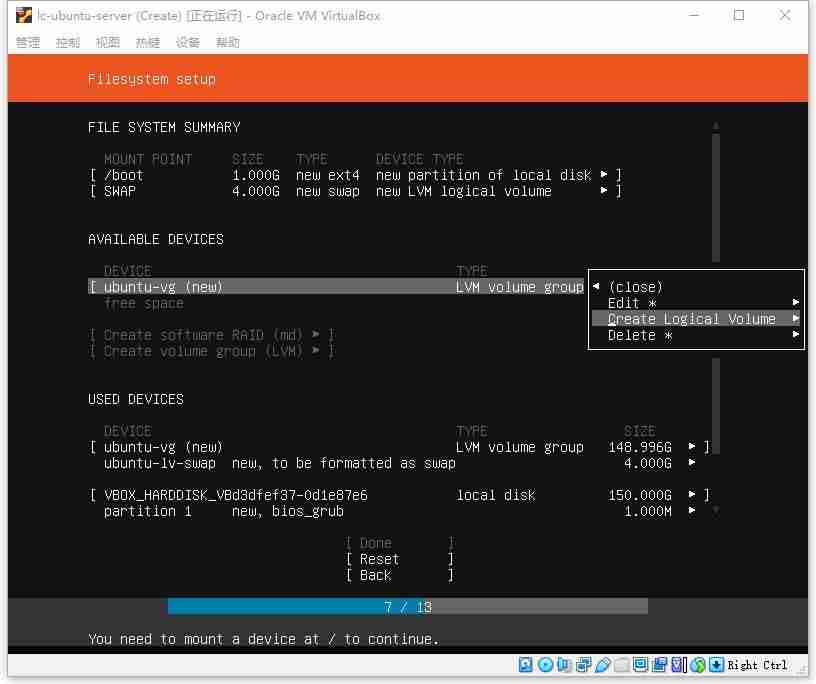Select available ubuntu-vg (new) device row

pyautogui.click(x=336, y=287)
